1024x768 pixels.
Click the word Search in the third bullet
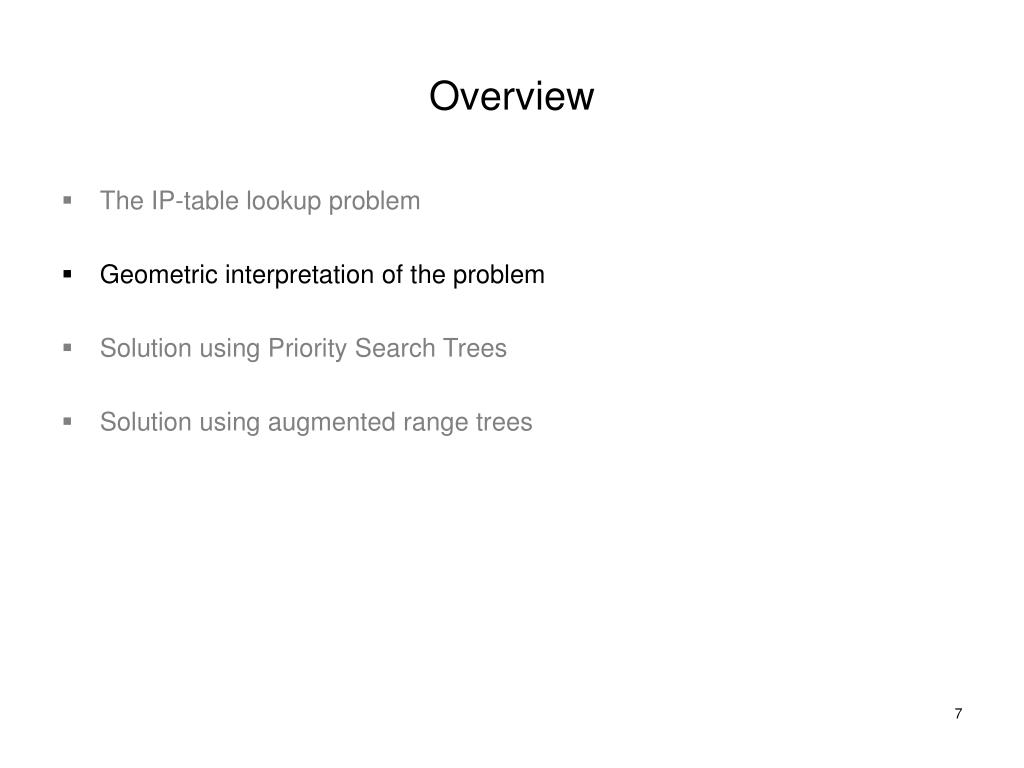tap(395, 349)
